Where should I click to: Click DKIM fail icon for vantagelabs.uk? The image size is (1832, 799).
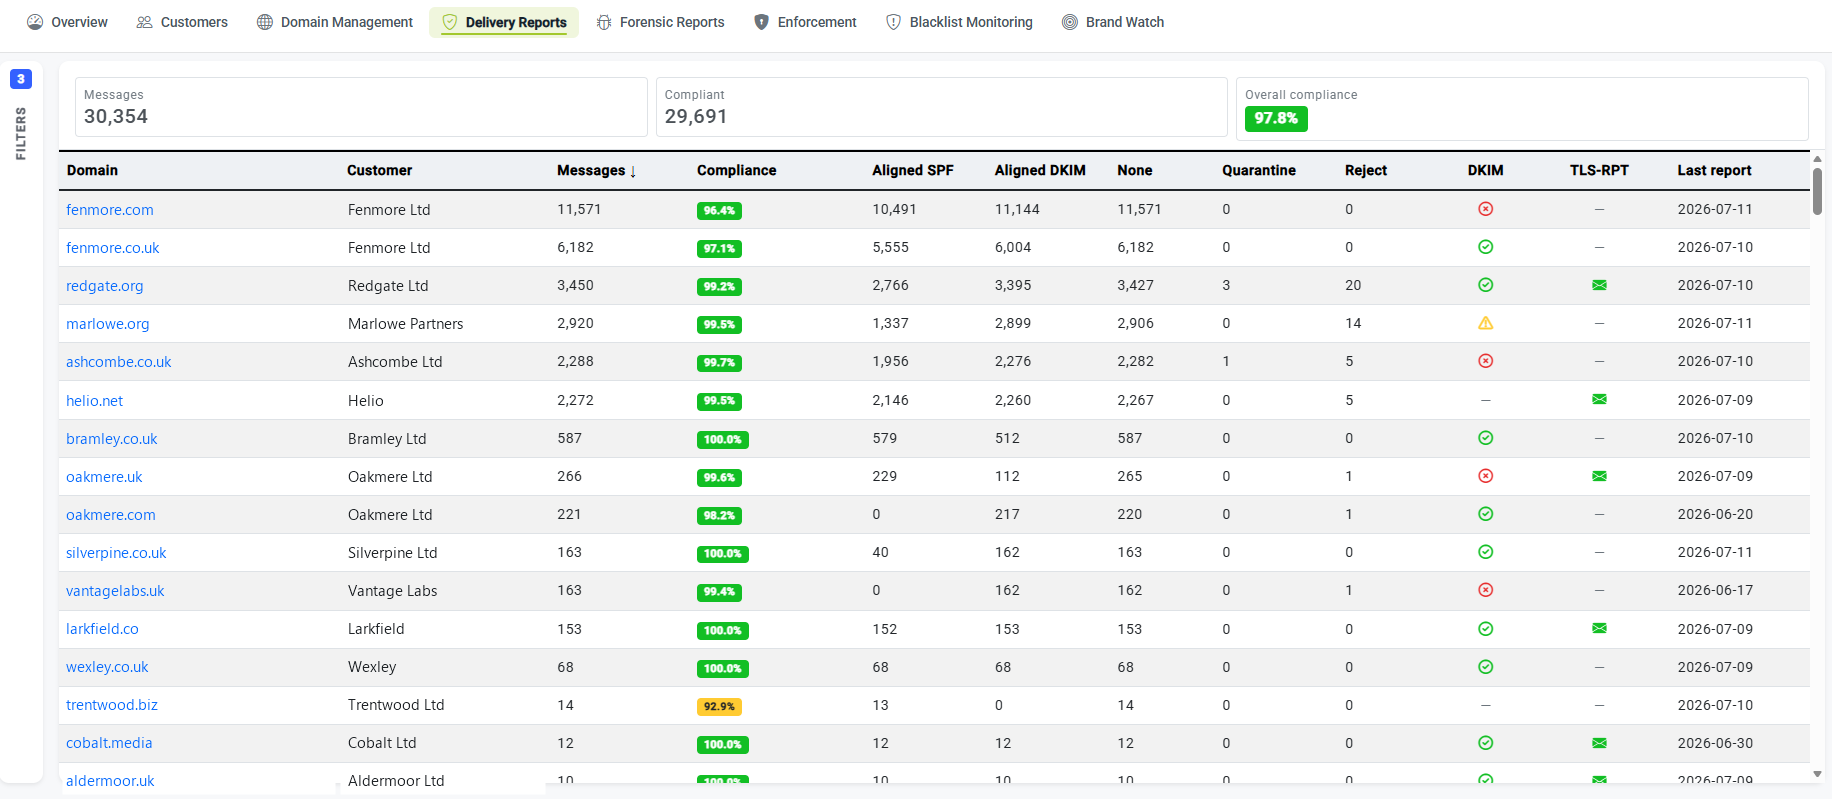1485,590
